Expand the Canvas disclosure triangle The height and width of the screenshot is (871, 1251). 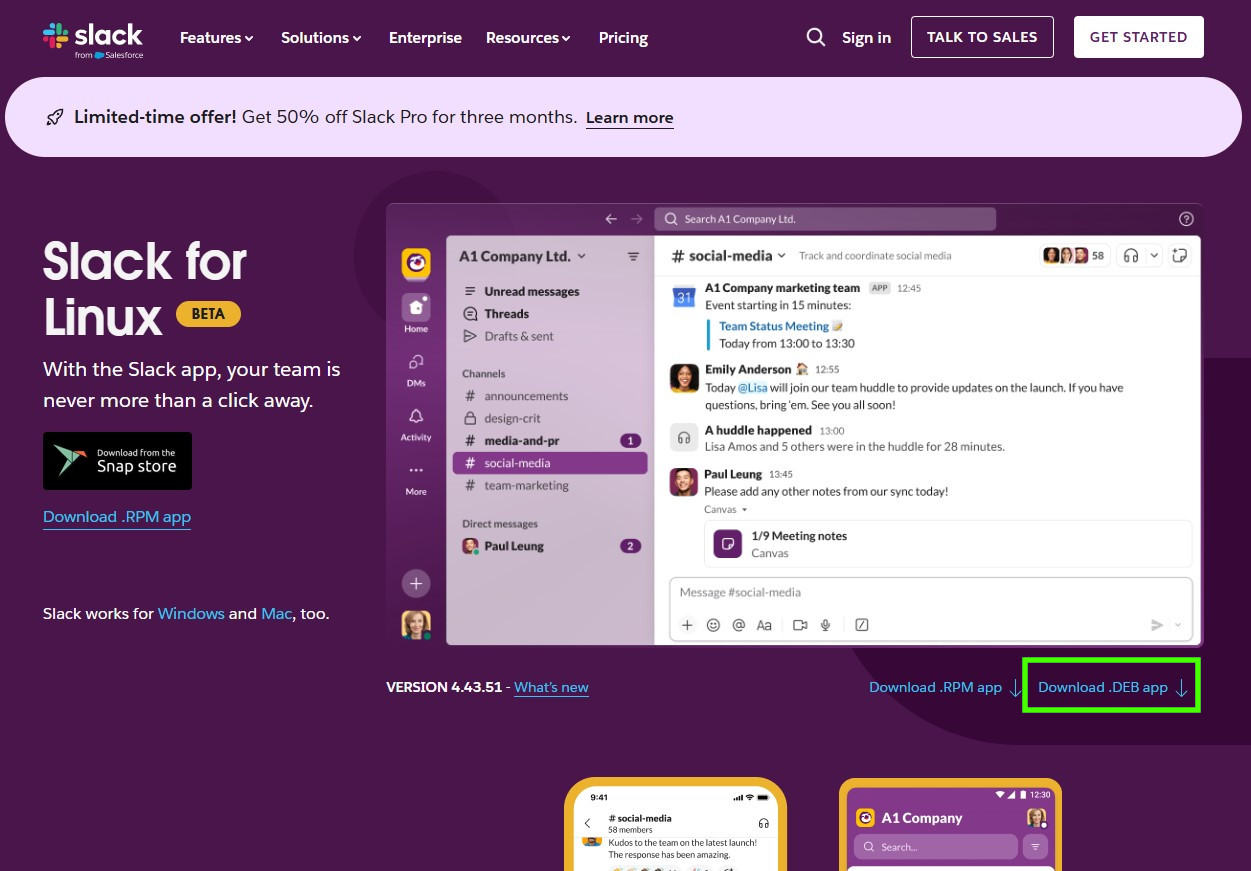tap(744, 510)
